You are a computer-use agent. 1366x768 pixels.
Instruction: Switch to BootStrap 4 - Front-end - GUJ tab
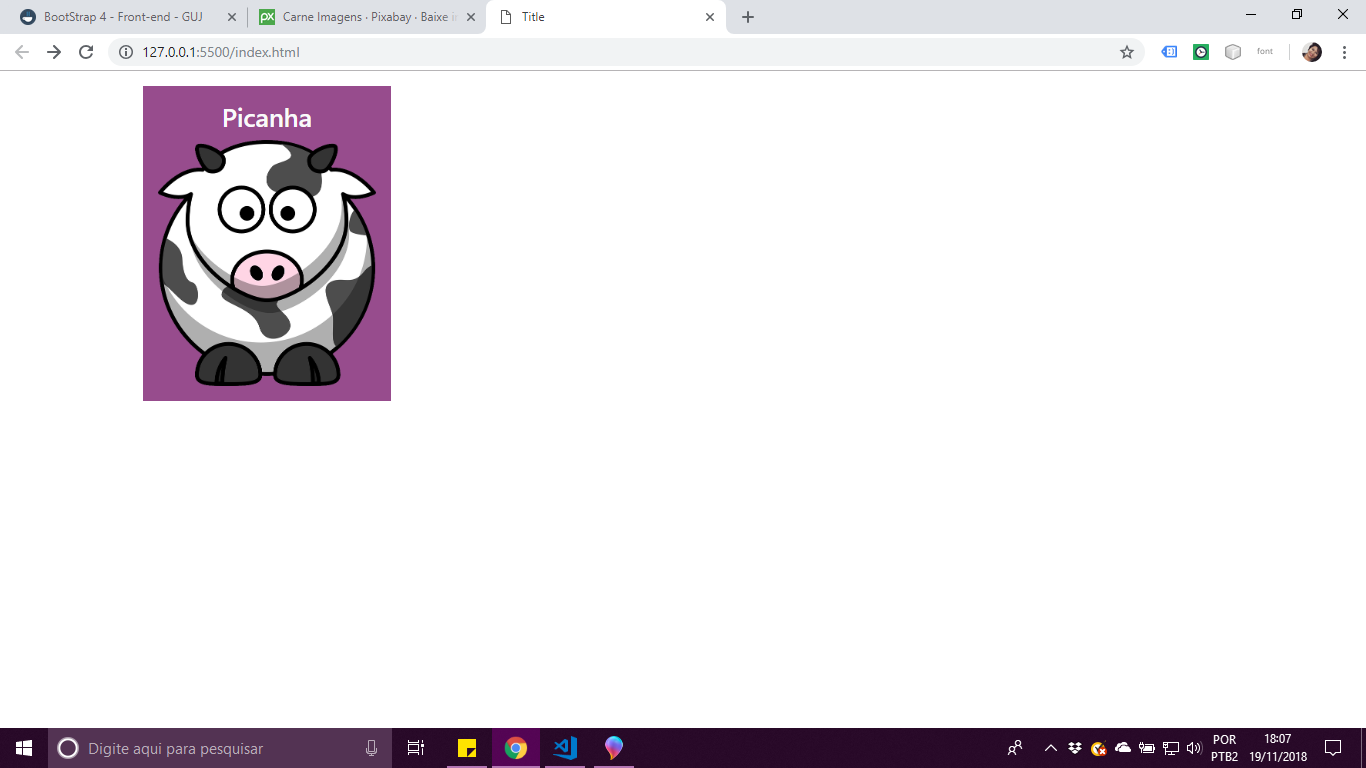[123, 17]
